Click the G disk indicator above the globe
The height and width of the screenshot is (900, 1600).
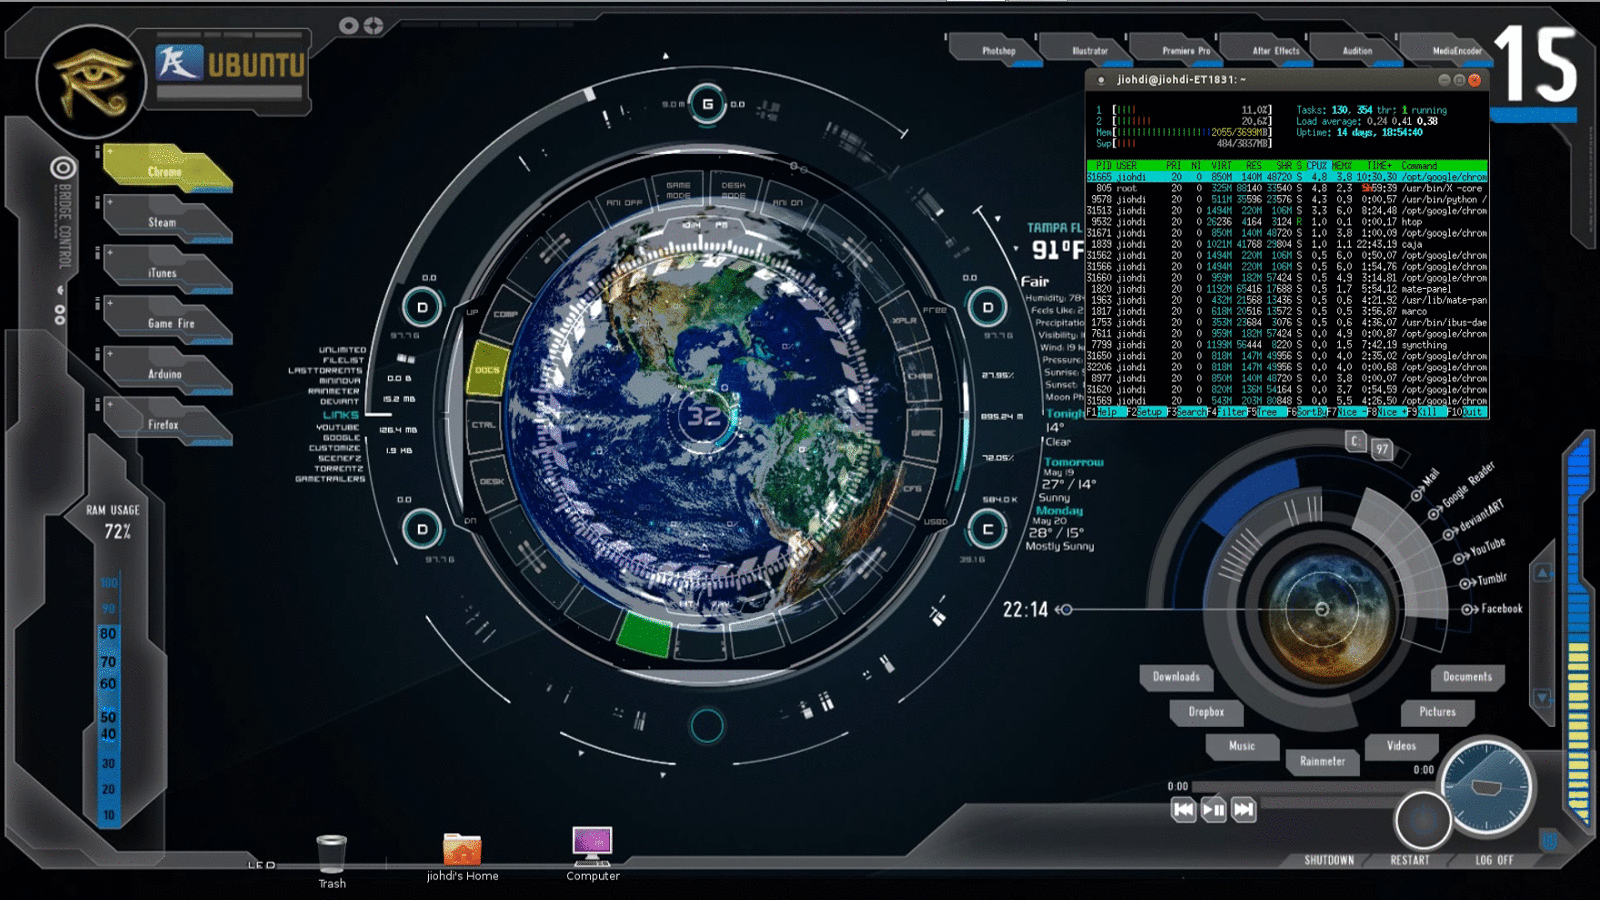pos(707,104)
